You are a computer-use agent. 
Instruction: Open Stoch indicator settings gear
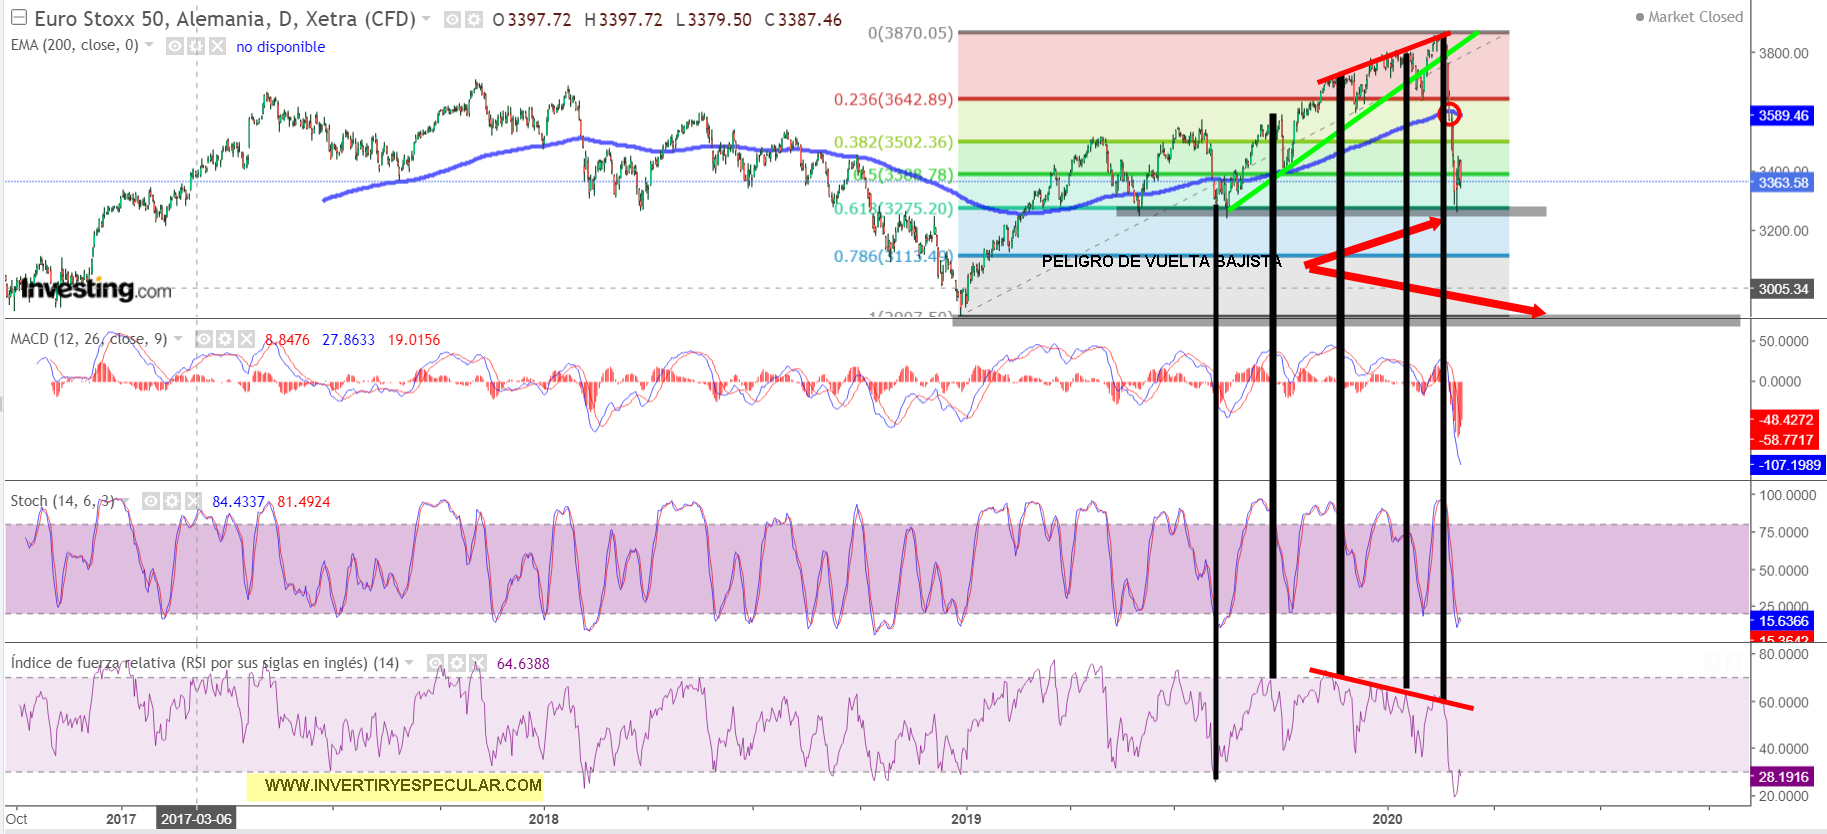click(172, 501)
